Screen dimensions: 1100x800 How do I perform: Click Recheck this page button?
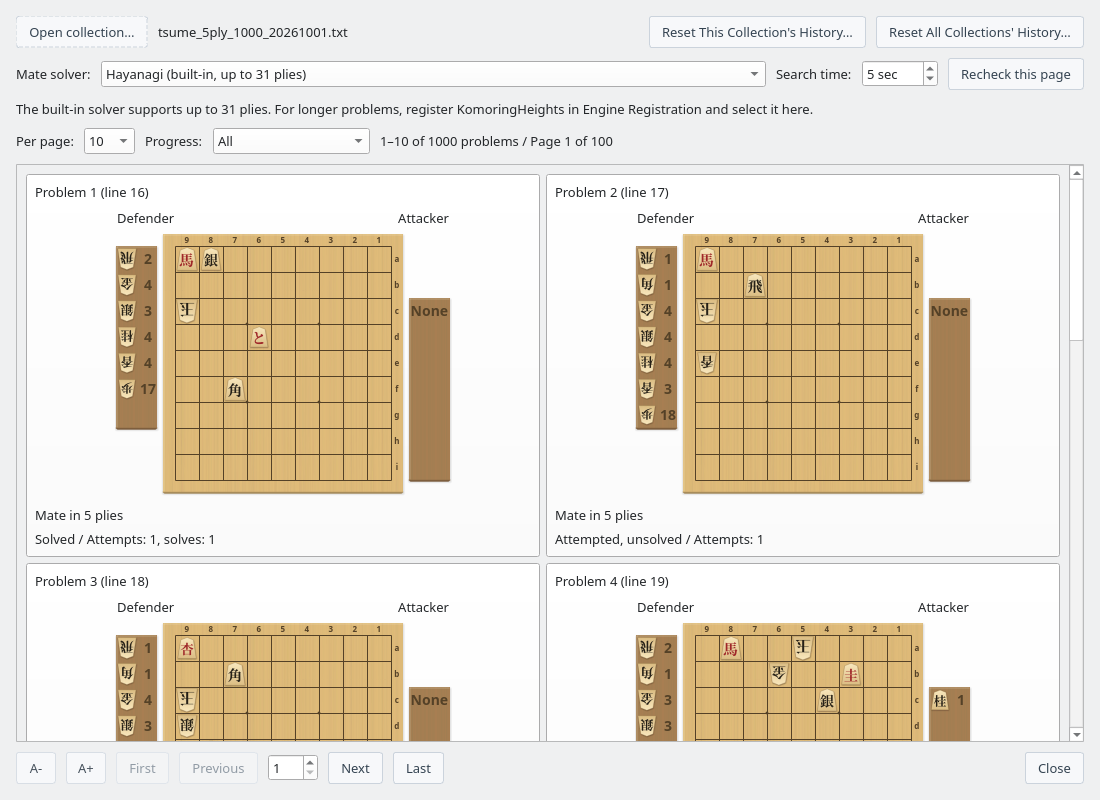pos(1015,74)
